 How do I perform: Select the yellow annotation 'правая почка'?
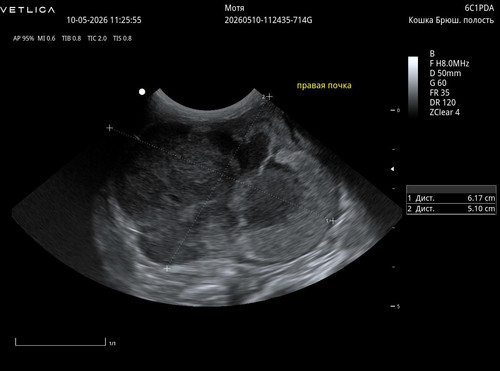point(324,86)
